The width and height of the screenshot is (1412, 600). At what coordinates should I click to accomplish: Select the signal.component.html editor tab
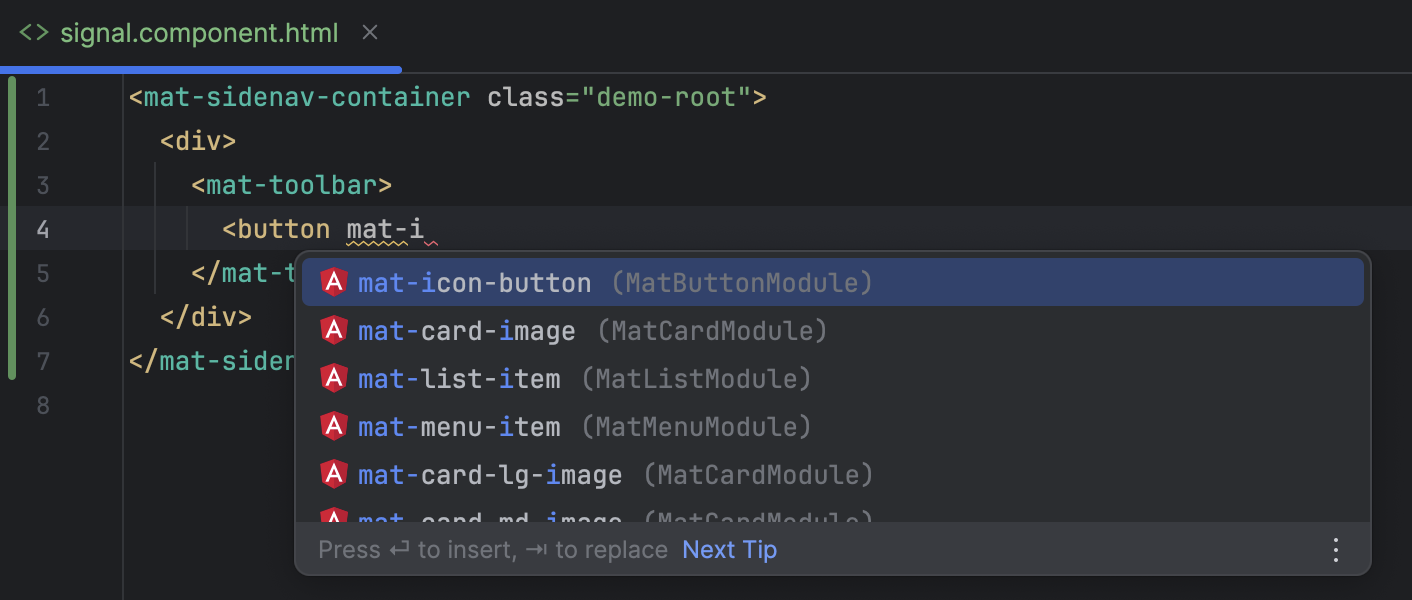click(200, 32)
